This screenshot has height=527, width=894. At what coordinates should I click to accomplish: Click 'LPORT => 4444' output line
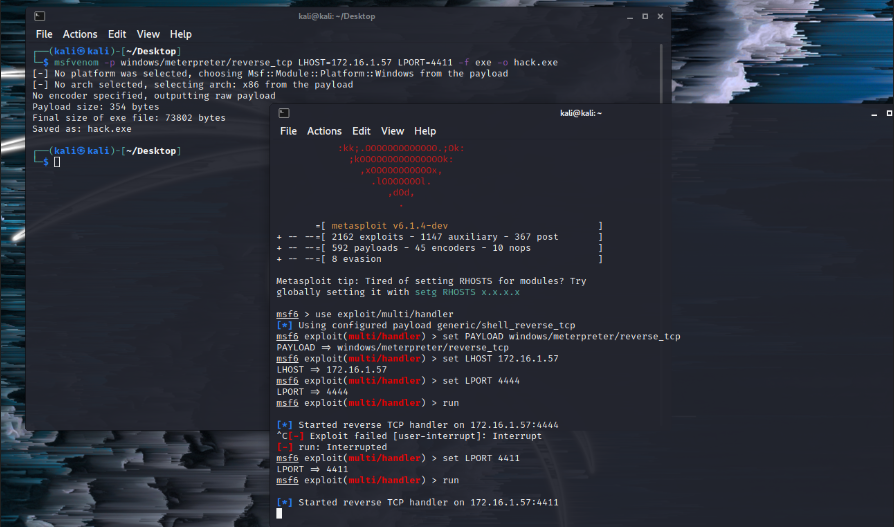312,392
